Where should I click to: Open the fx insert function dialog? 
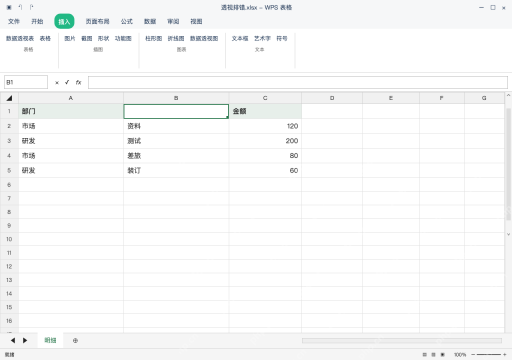pos(78,82)
